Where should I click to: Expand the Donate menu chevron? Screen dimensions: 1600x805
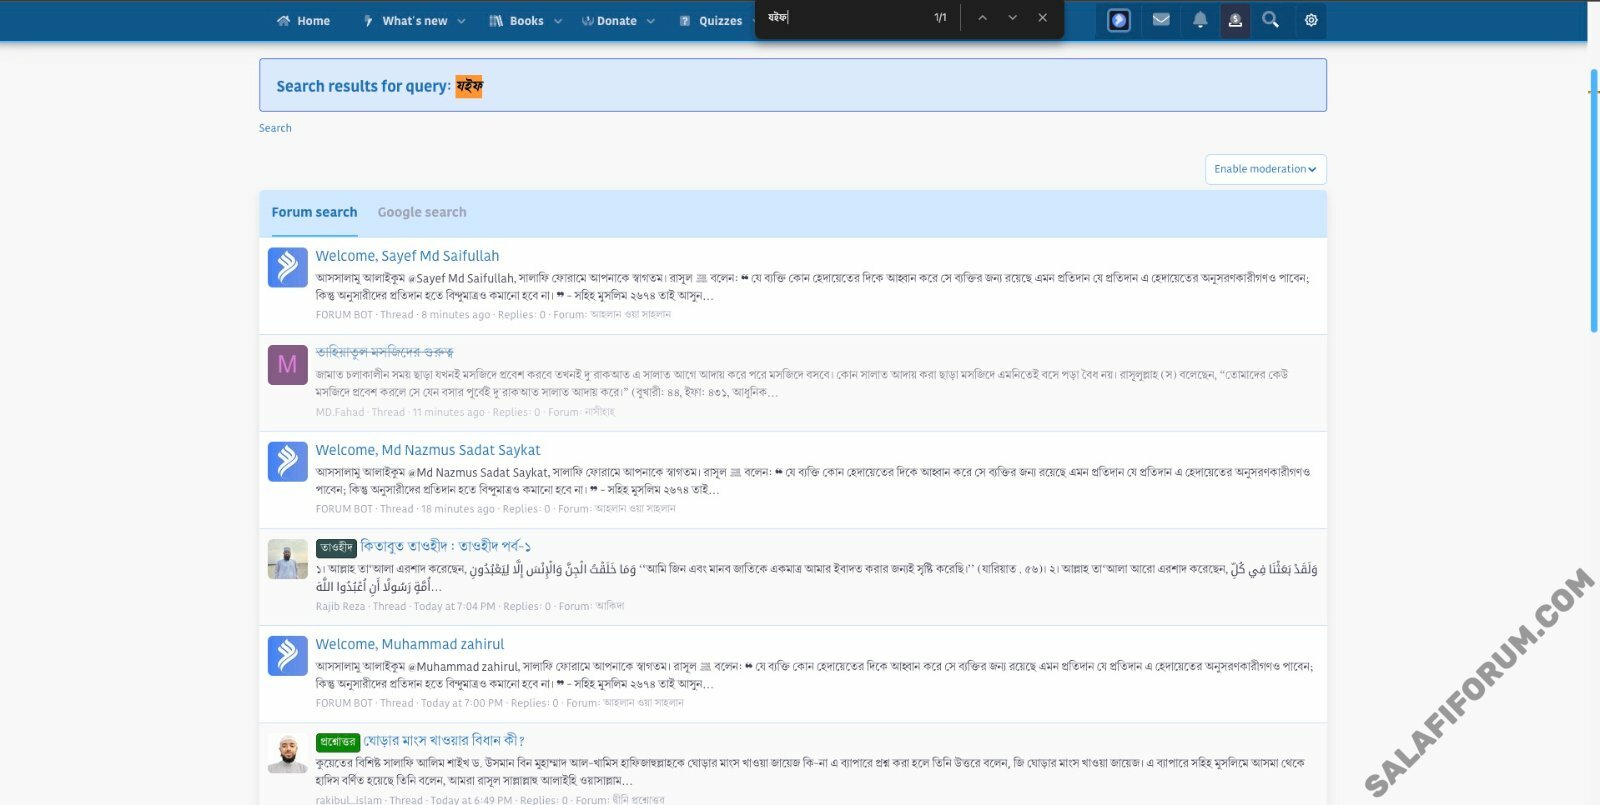pos(651,21)
